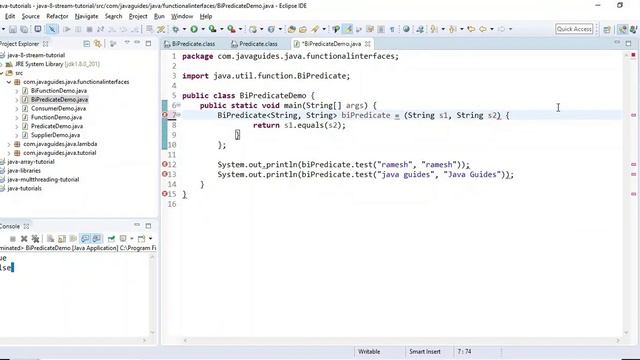640x360 pixels.
Task: Click Remove Launch X icon in Console
Action: pos(24,238)
